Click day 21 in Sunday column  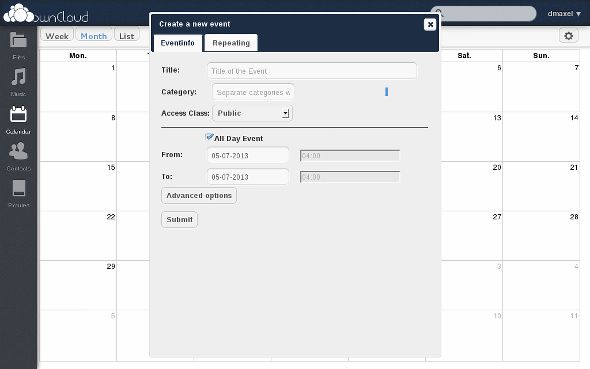pos(541,186)
